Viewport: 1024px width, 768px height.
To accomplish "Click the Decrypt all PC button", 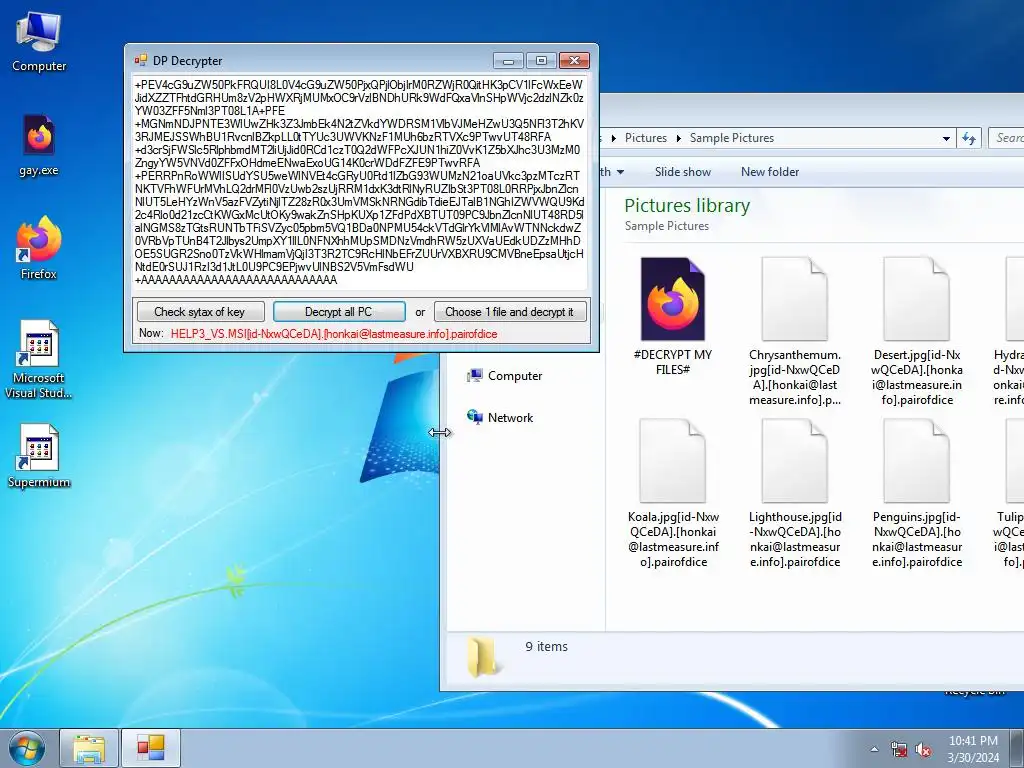I will click(x=338, y=312).
